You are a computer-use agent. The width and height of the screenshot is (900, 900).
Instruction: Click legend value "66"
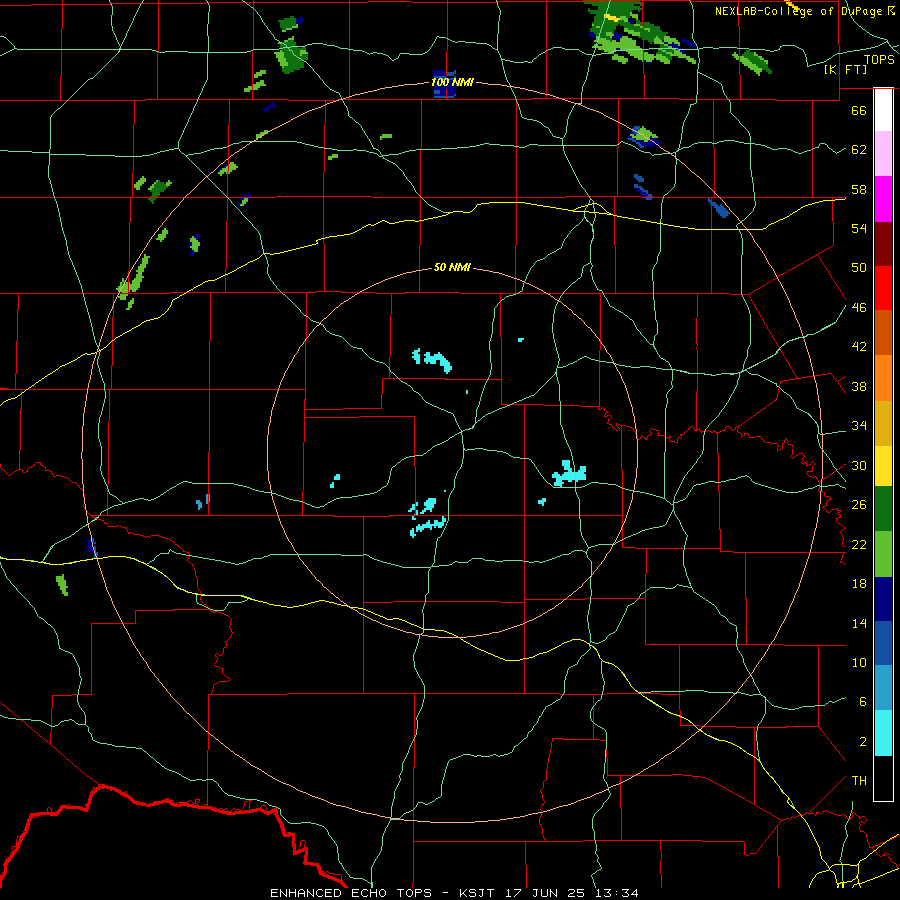click(x=859, y=110)
